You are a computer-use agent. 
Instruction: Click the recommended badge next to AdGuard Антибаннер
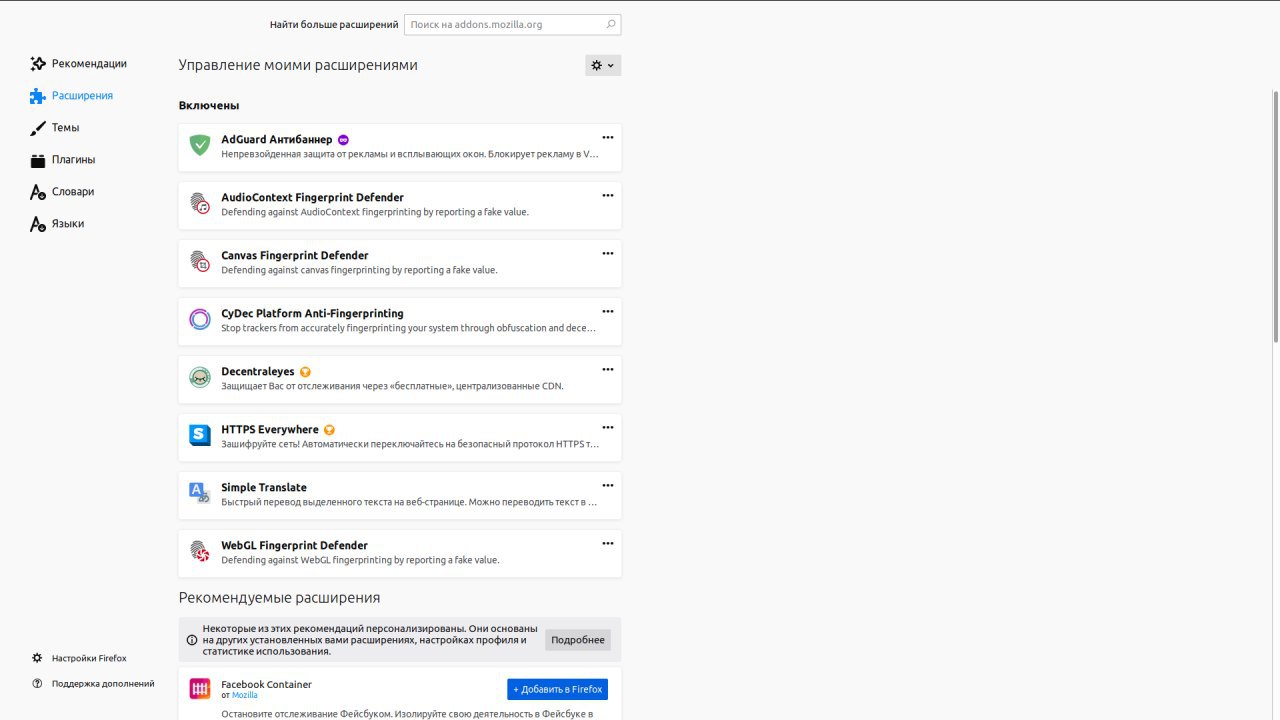[x=343, y=140]
